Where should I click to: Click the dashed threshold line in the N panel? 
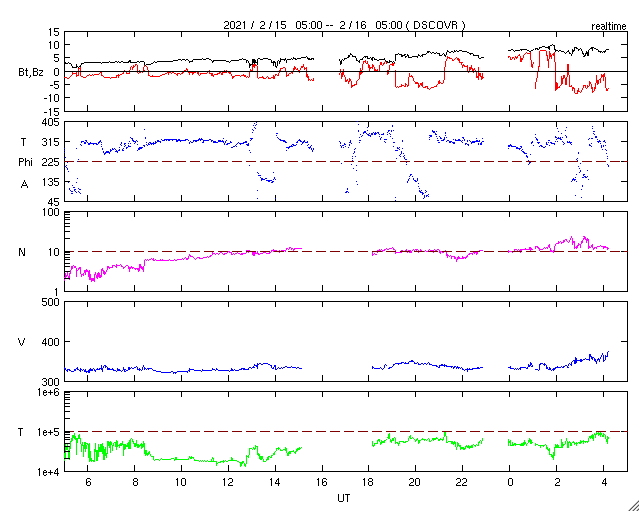345,252
